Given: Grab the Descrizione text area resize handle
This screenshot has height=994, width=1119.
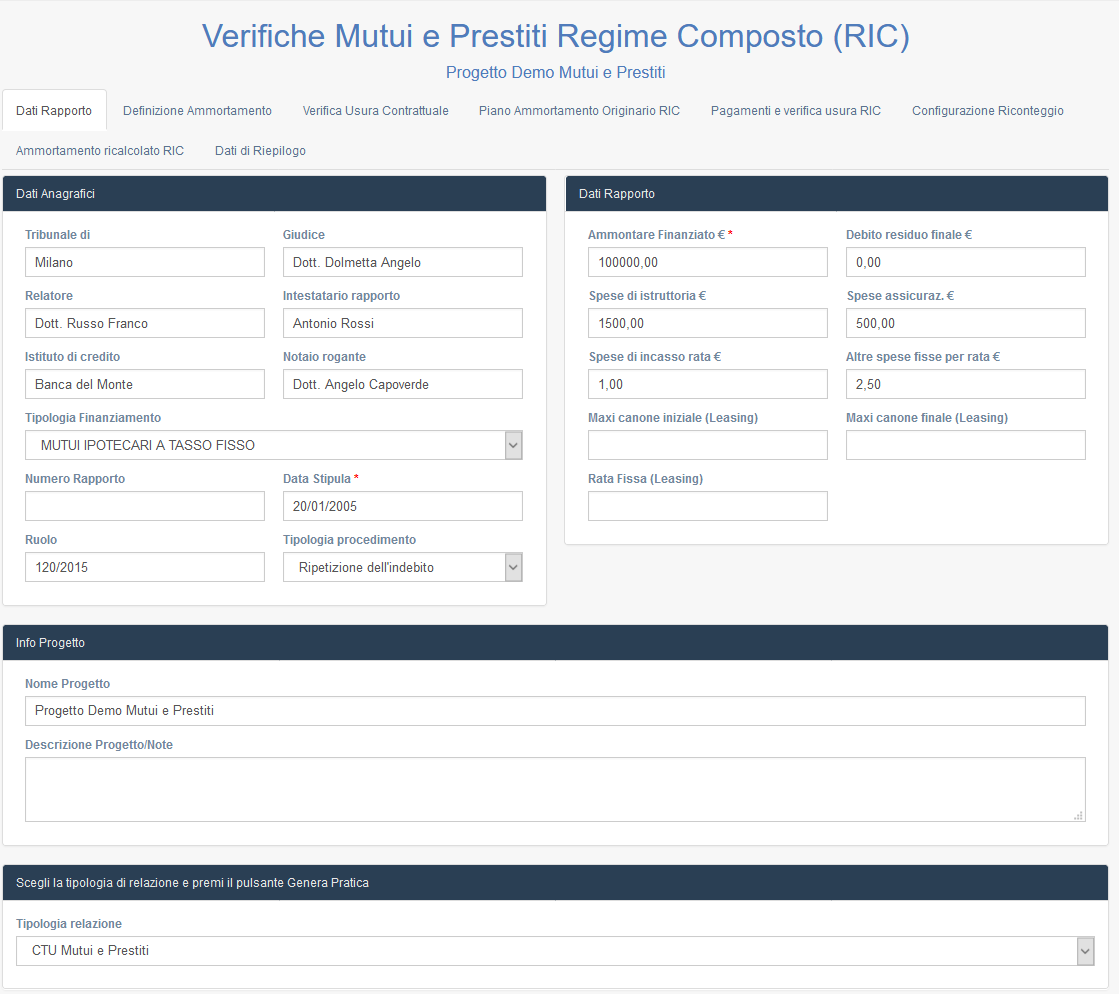Looking at the screenshot, I should coord(1078,816).
